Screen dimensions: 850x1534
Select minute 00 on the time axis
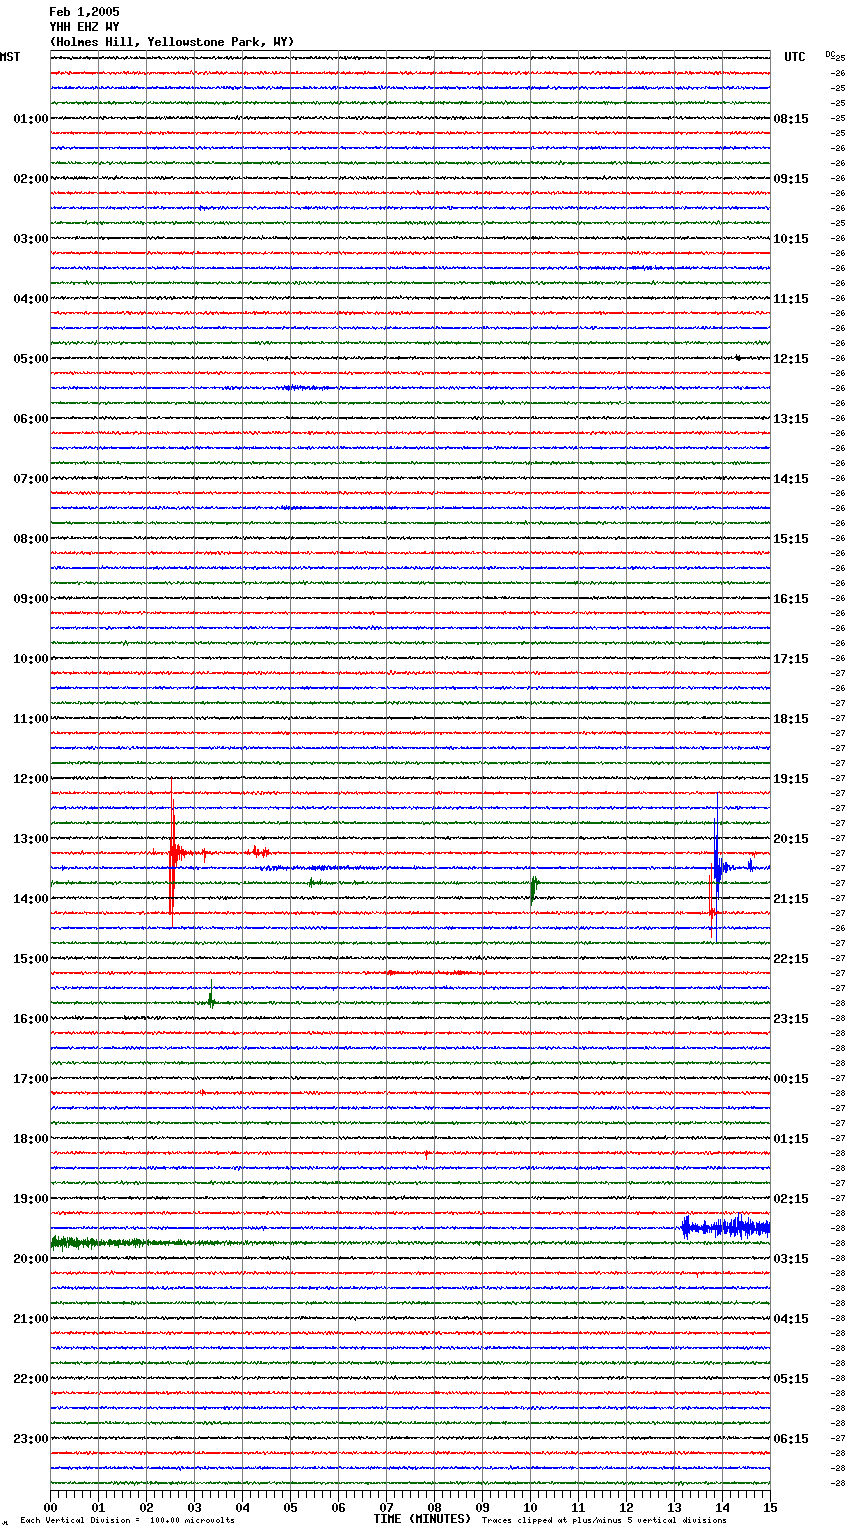(x=50, y=1507)
